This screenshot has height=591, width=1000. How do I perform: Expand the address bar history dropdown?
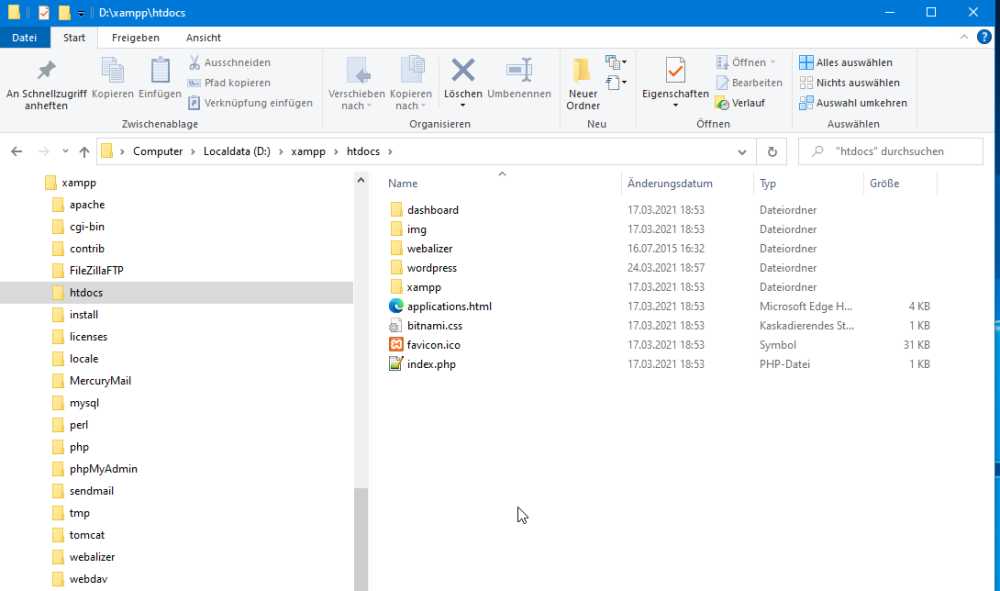point(742,152)
